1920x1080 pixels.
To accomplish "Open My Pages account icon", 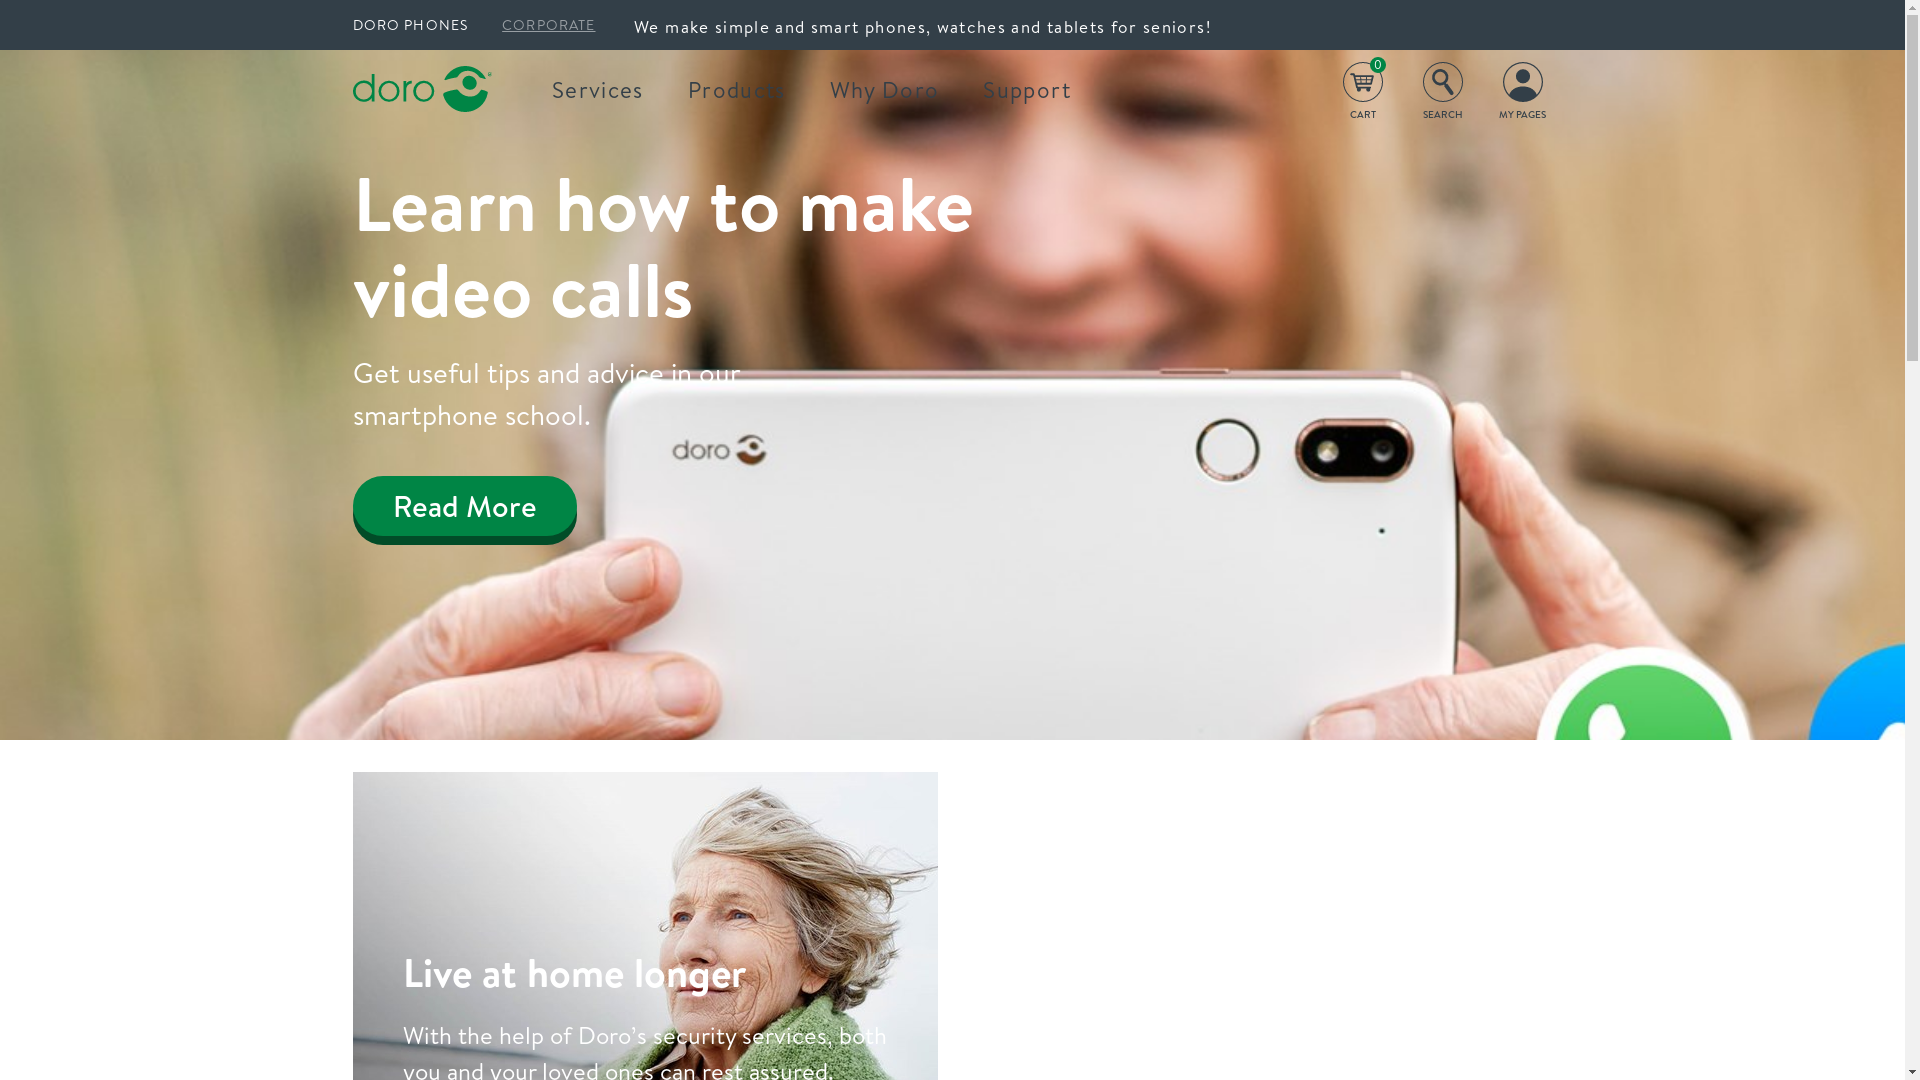I will pyautogui.click(x=1522, y=82).
